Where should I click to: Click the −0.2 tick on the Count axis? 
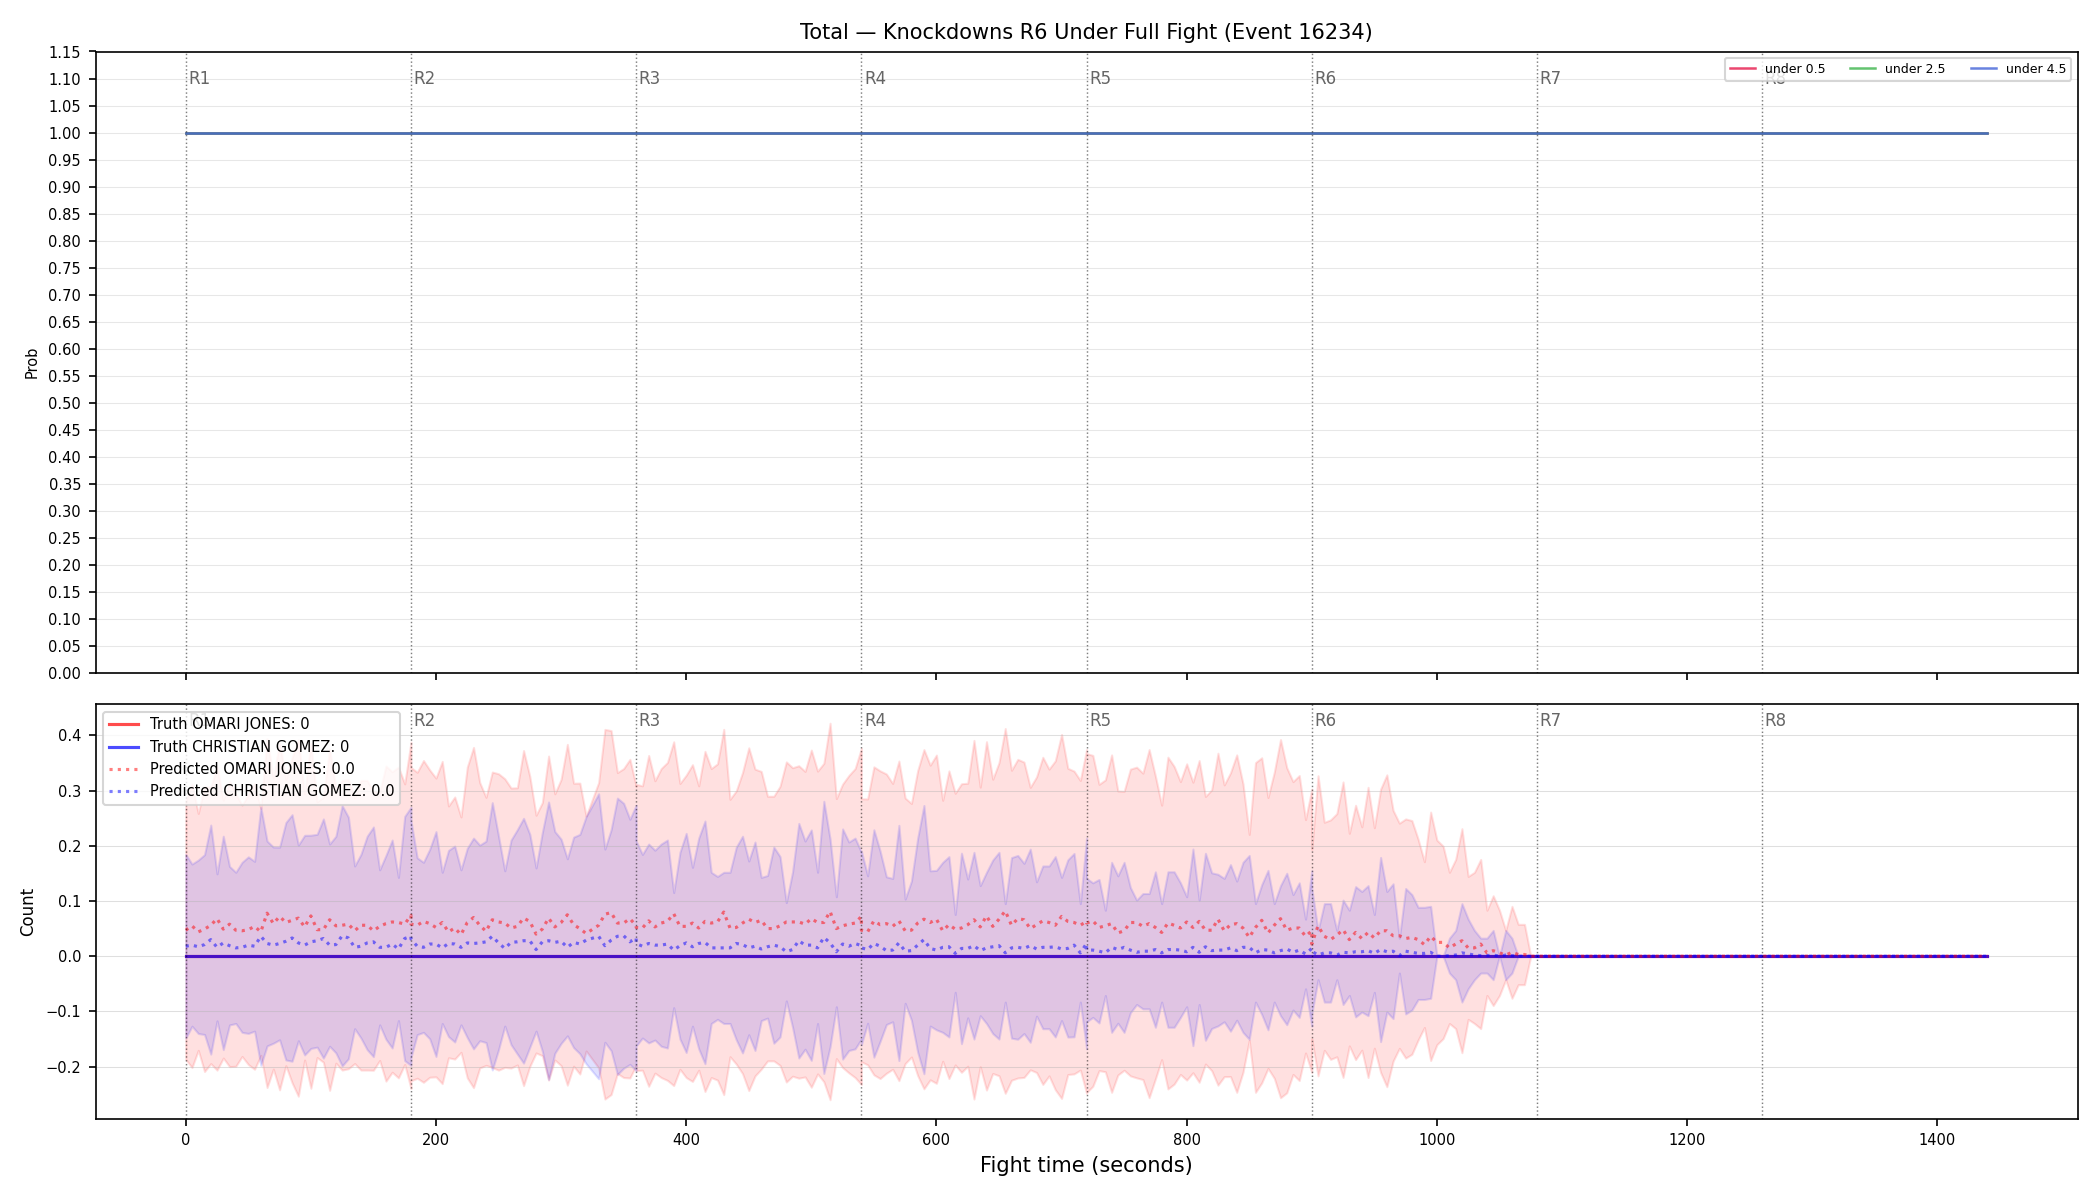pos(63,1067)
